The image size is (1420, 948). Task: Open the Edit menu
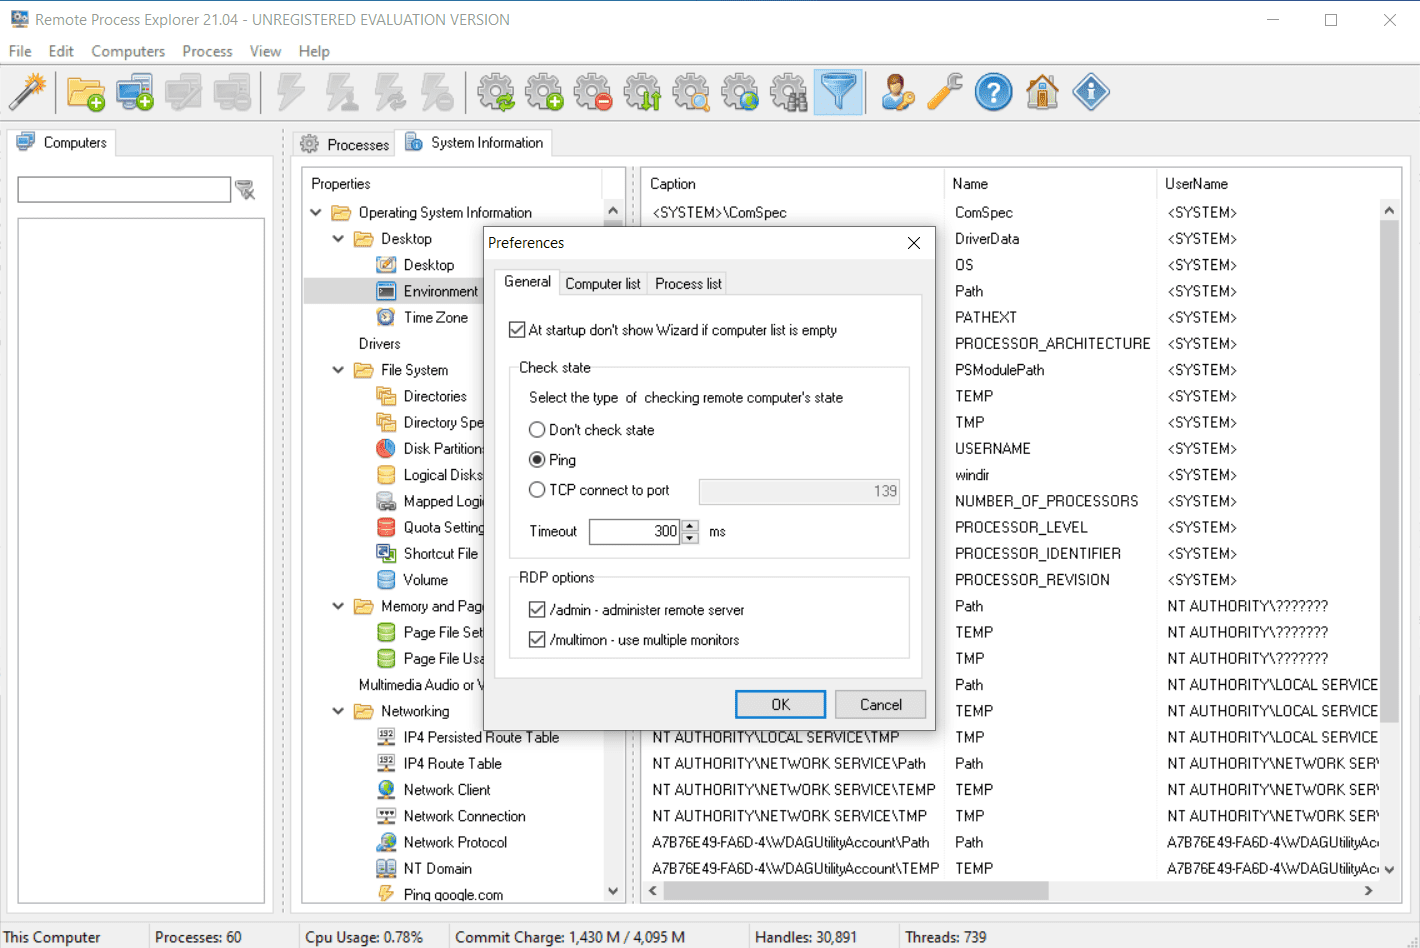61,51
